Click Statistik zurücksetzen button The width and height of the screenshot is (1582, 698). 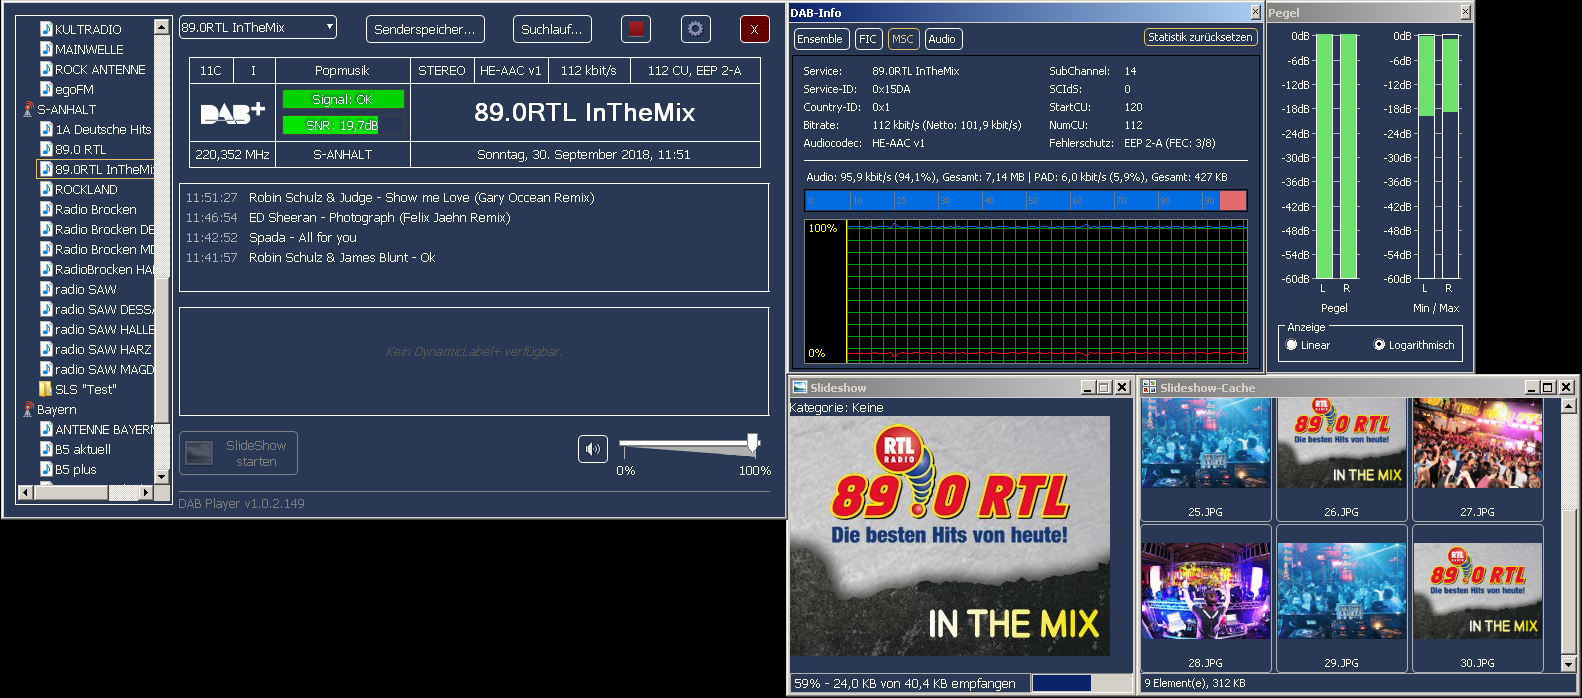click(x=1199, y=37)
